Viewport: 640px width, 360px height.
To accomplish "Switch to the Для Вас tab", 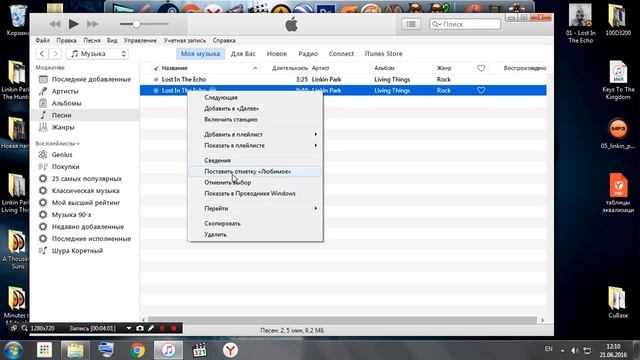I will click(243, 53).
